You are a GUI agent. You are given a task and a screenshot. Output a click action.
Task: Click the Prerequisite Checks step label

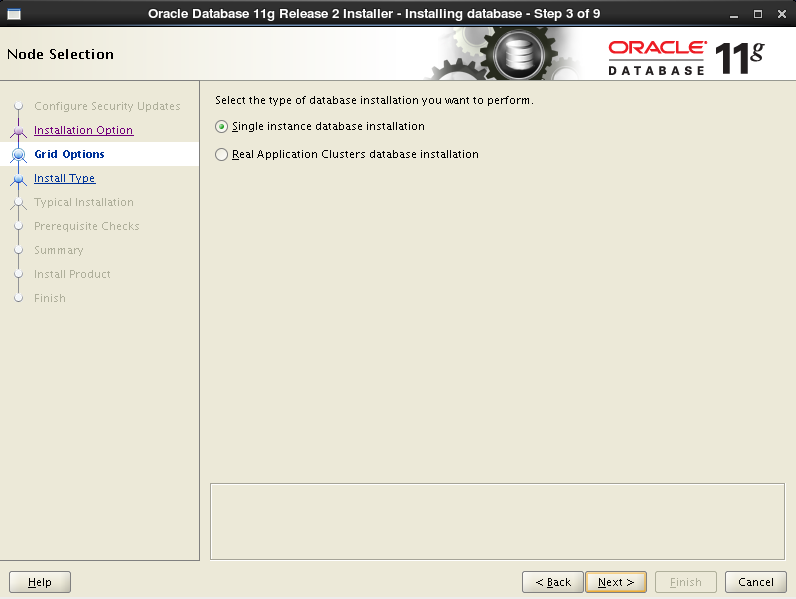86,226
